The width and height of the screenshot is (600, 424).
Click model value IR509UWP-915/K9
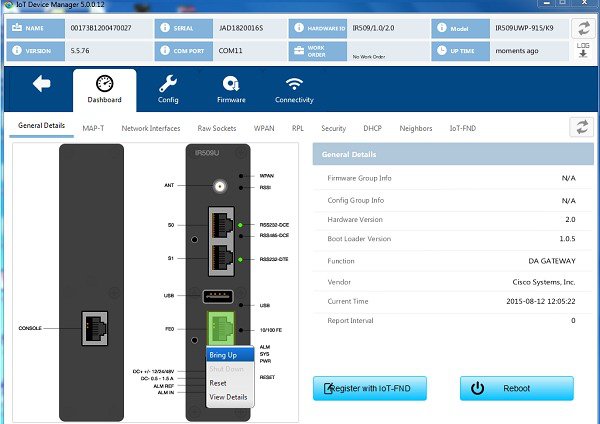pyautogui.click(x=524, y=28)
